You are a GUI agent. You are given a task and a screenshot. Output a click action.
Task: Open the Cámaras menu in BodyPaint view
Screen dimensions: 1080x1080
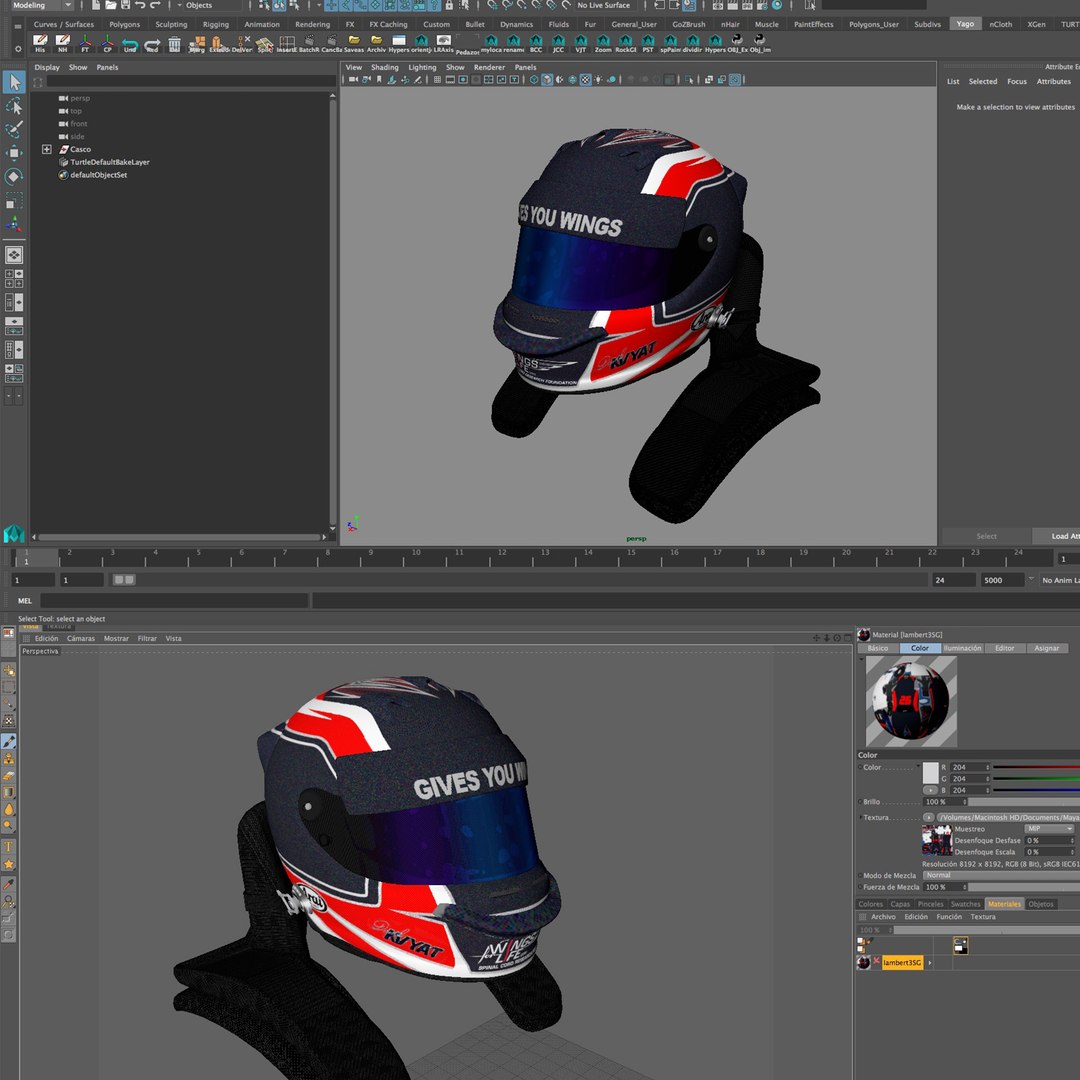point(81,638)
